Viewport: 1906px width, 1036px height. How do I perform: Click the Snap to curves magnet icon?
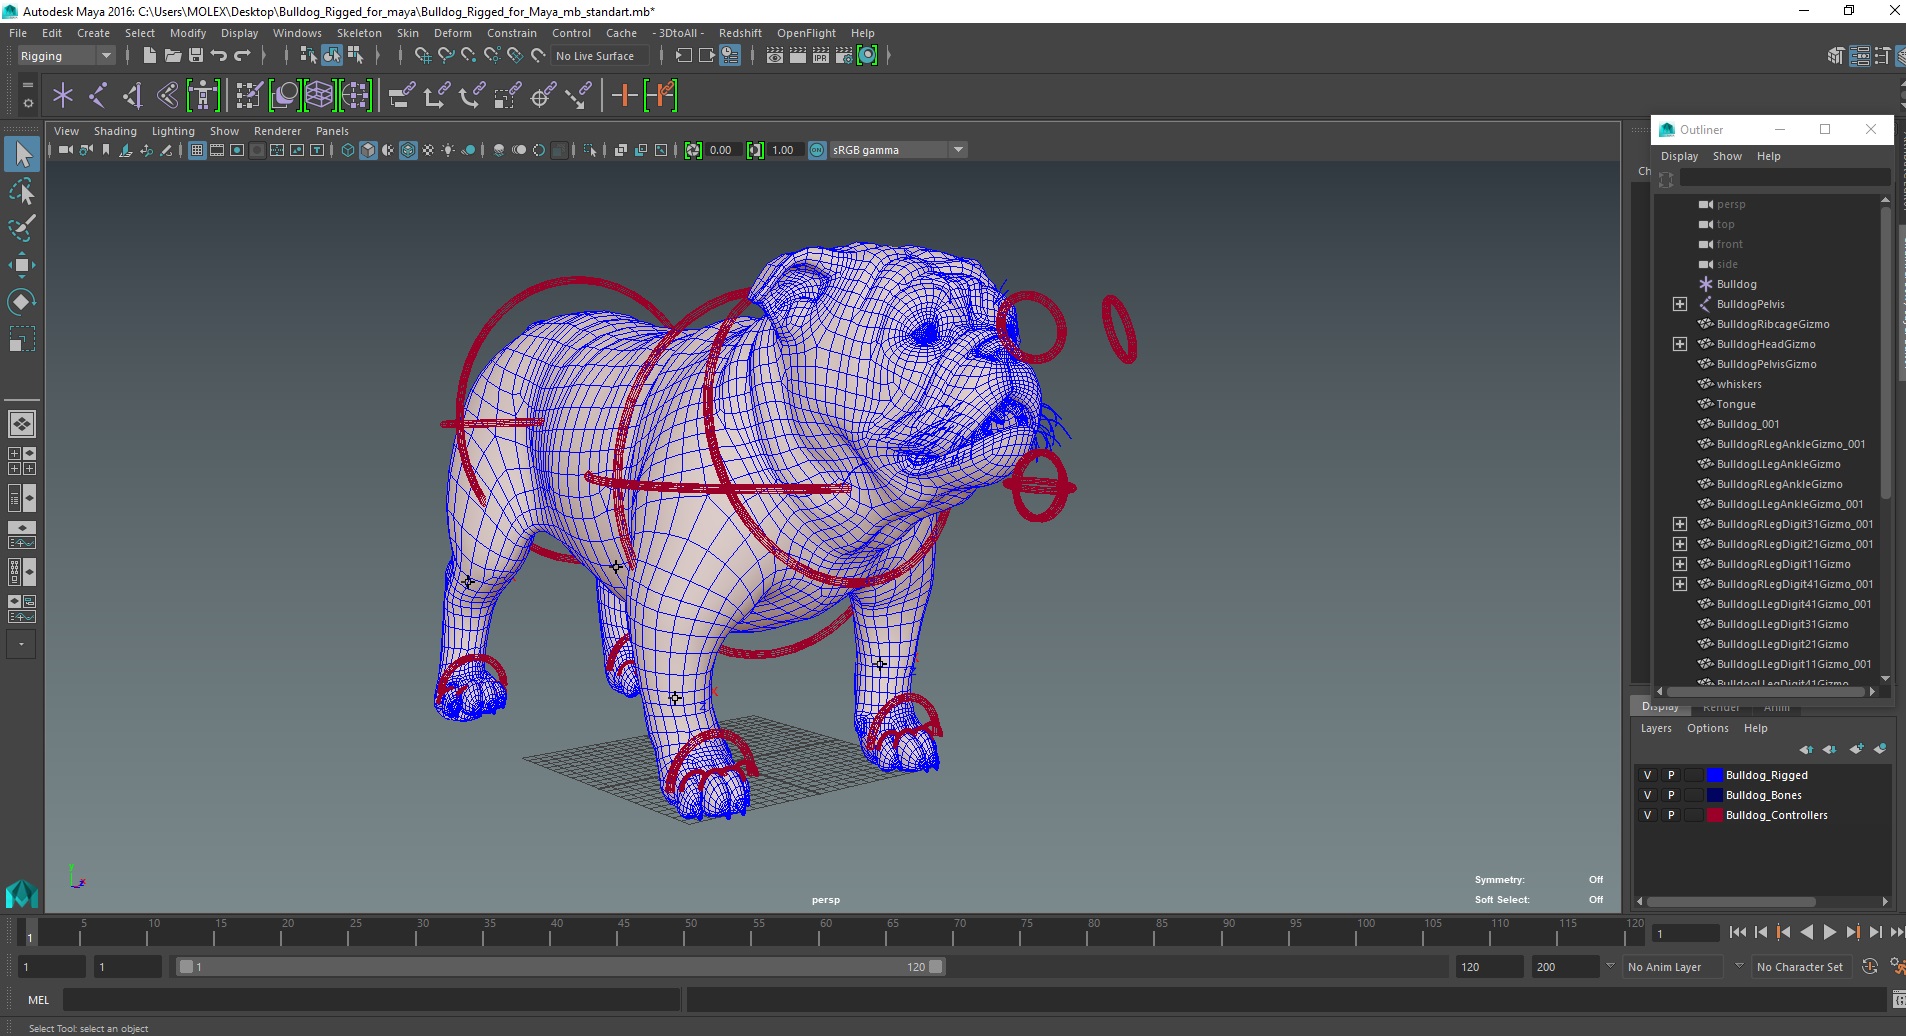pos(445,56)
